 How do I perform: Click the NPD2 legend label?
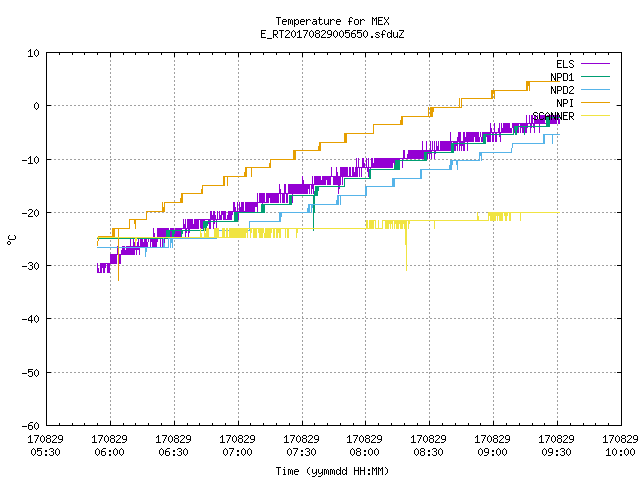click(562, 90)
